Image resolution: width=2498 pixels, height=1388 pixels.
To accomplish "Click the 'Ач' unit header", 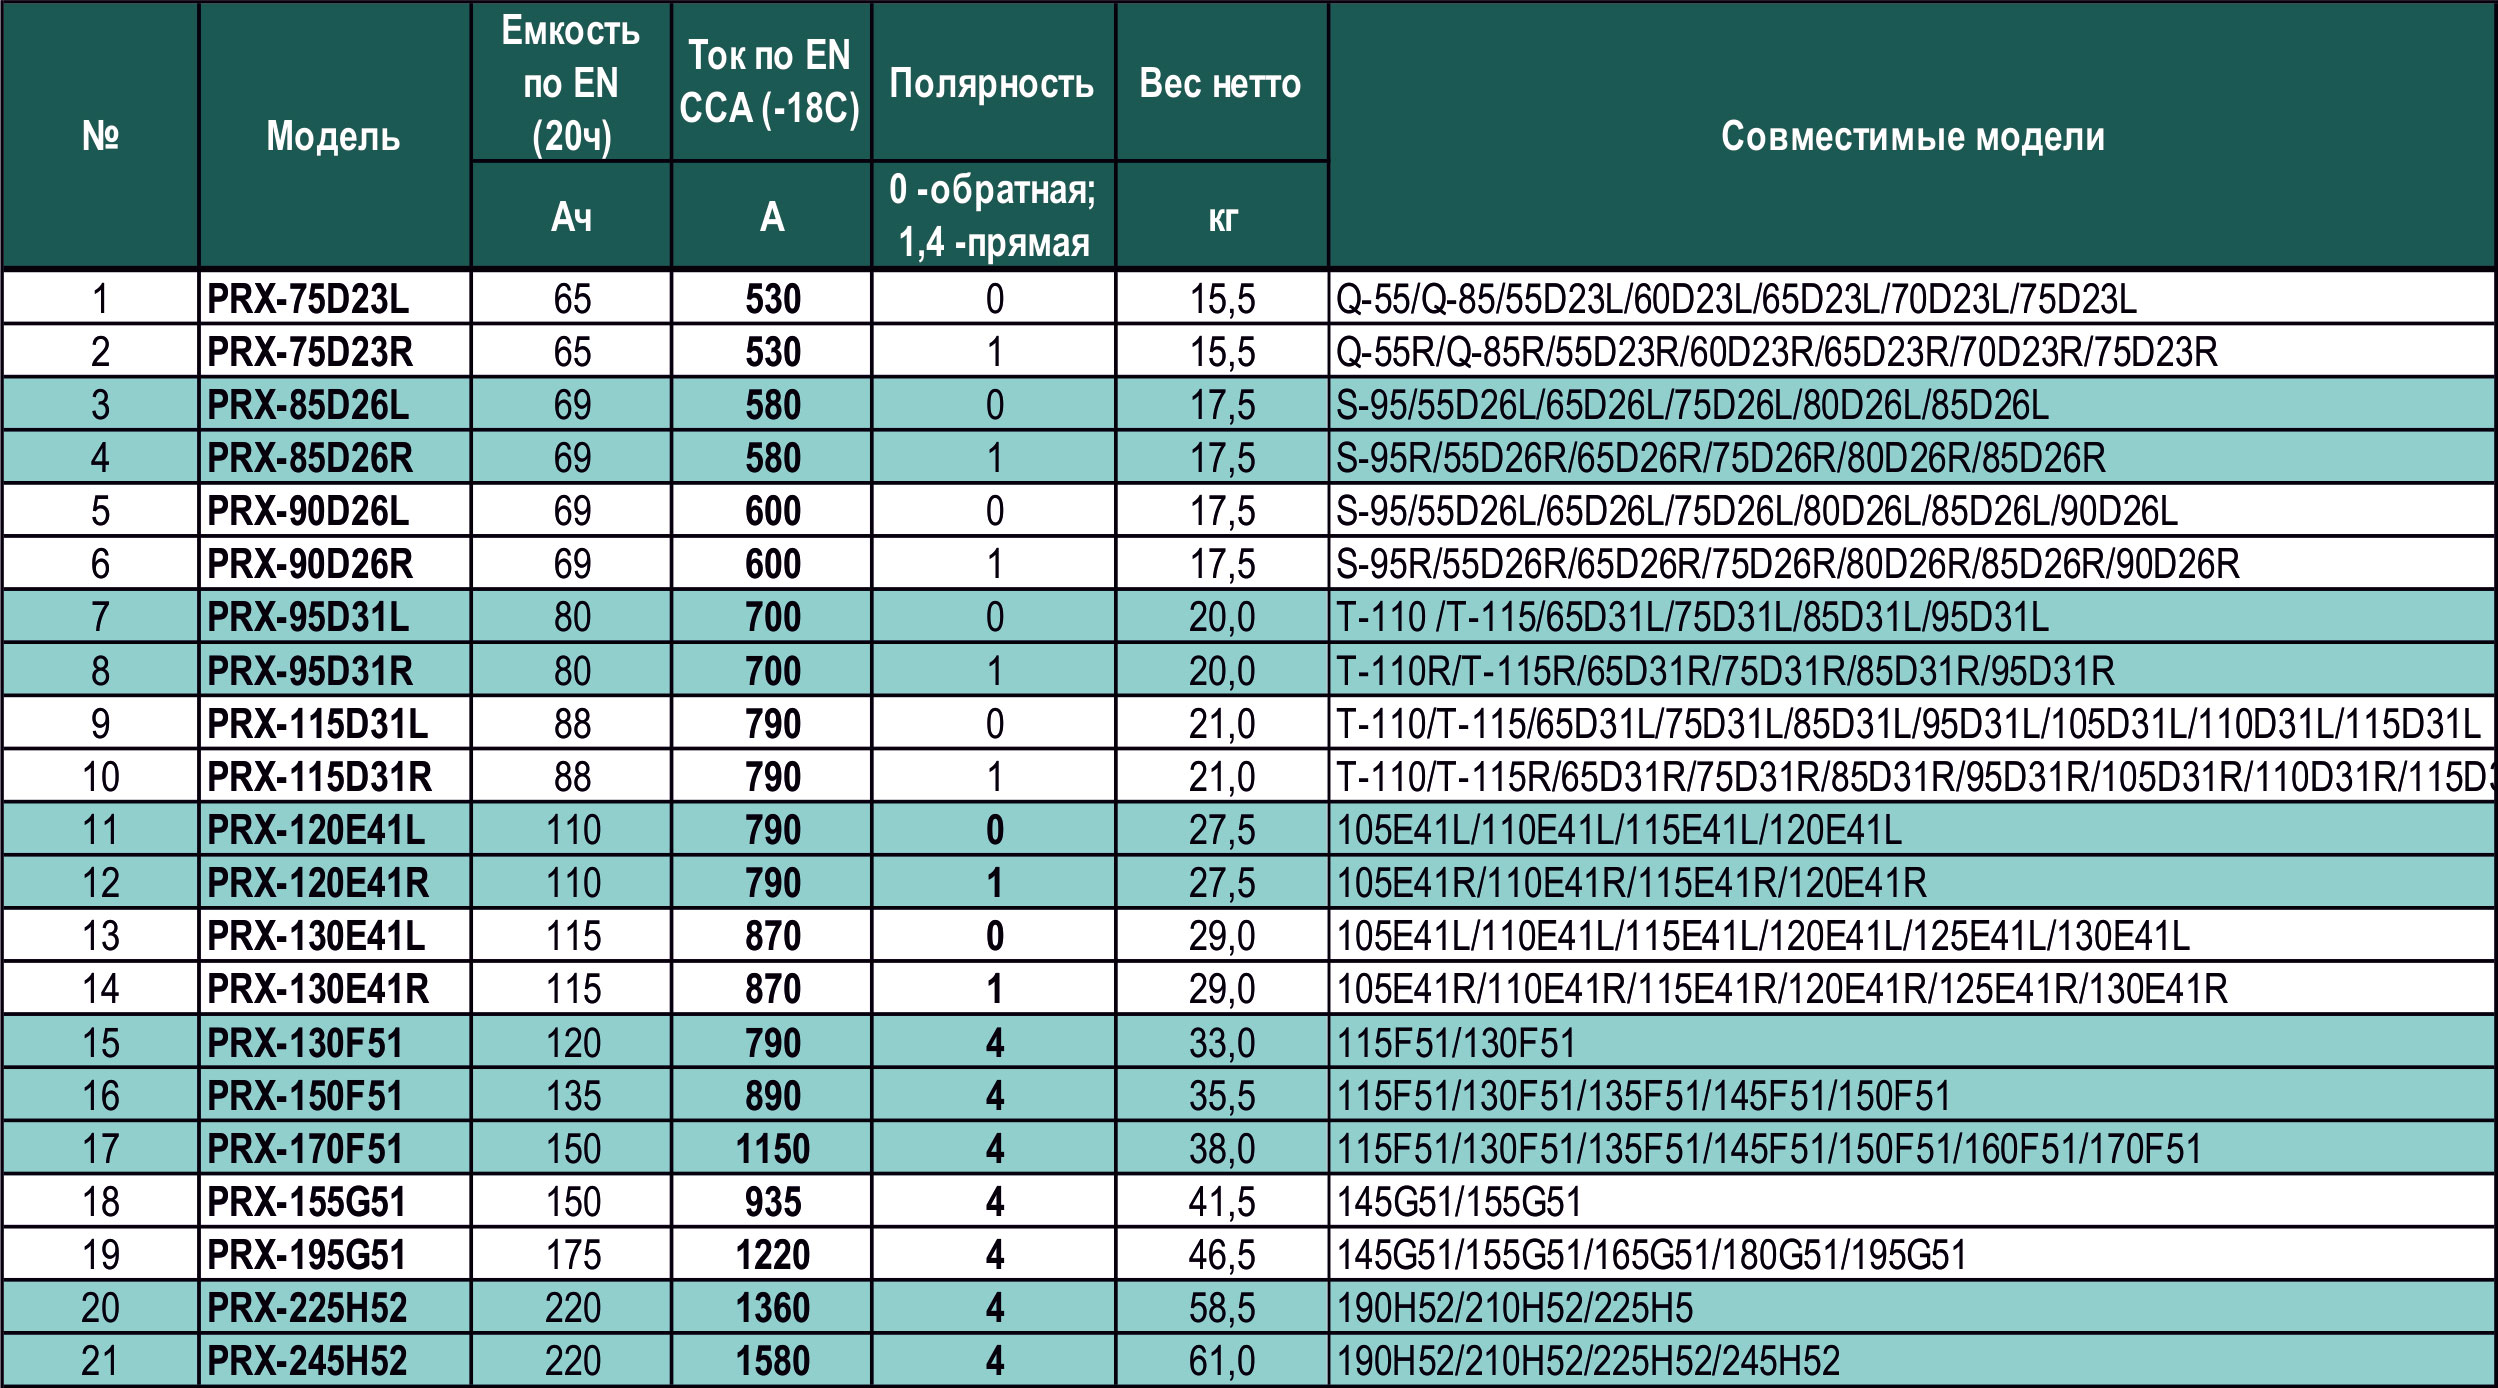I will coord(571,215).
